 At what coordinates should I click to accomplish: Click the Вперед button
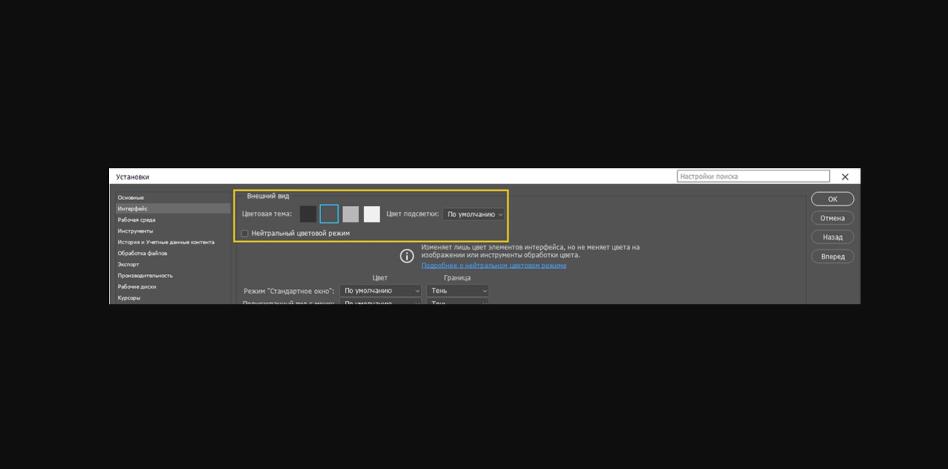(x=833, y=257)
